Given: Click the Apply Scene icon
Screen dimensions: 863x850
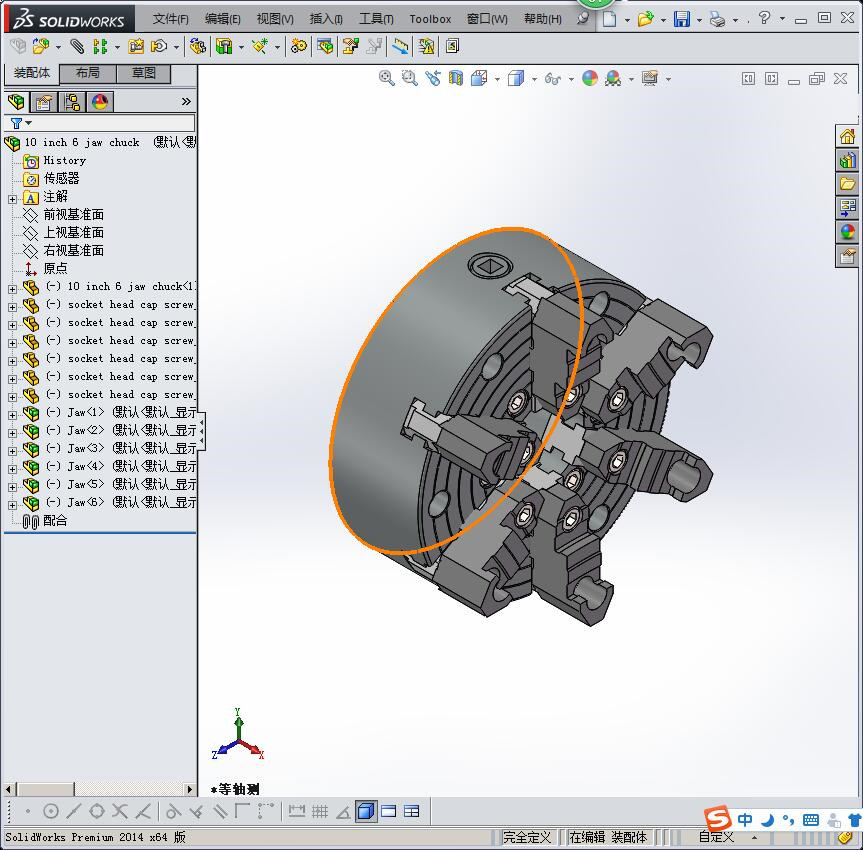Looking at the screenshot, I should coord(613,79).
